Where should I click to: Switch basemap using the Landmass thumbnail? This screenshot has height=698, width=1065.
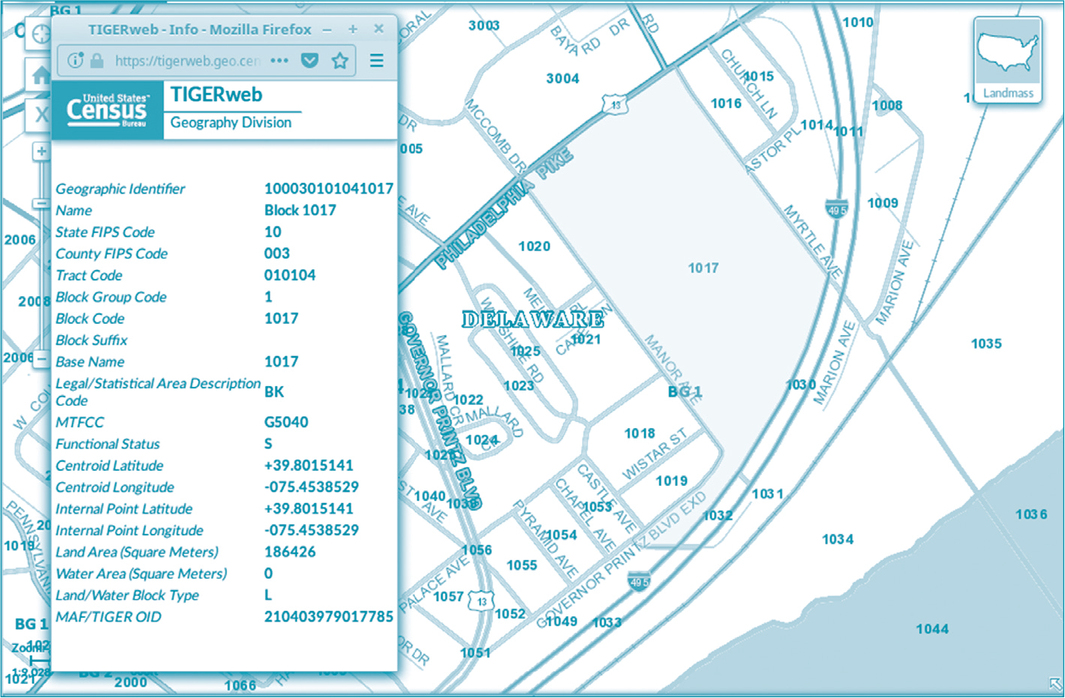point(1008,60)
